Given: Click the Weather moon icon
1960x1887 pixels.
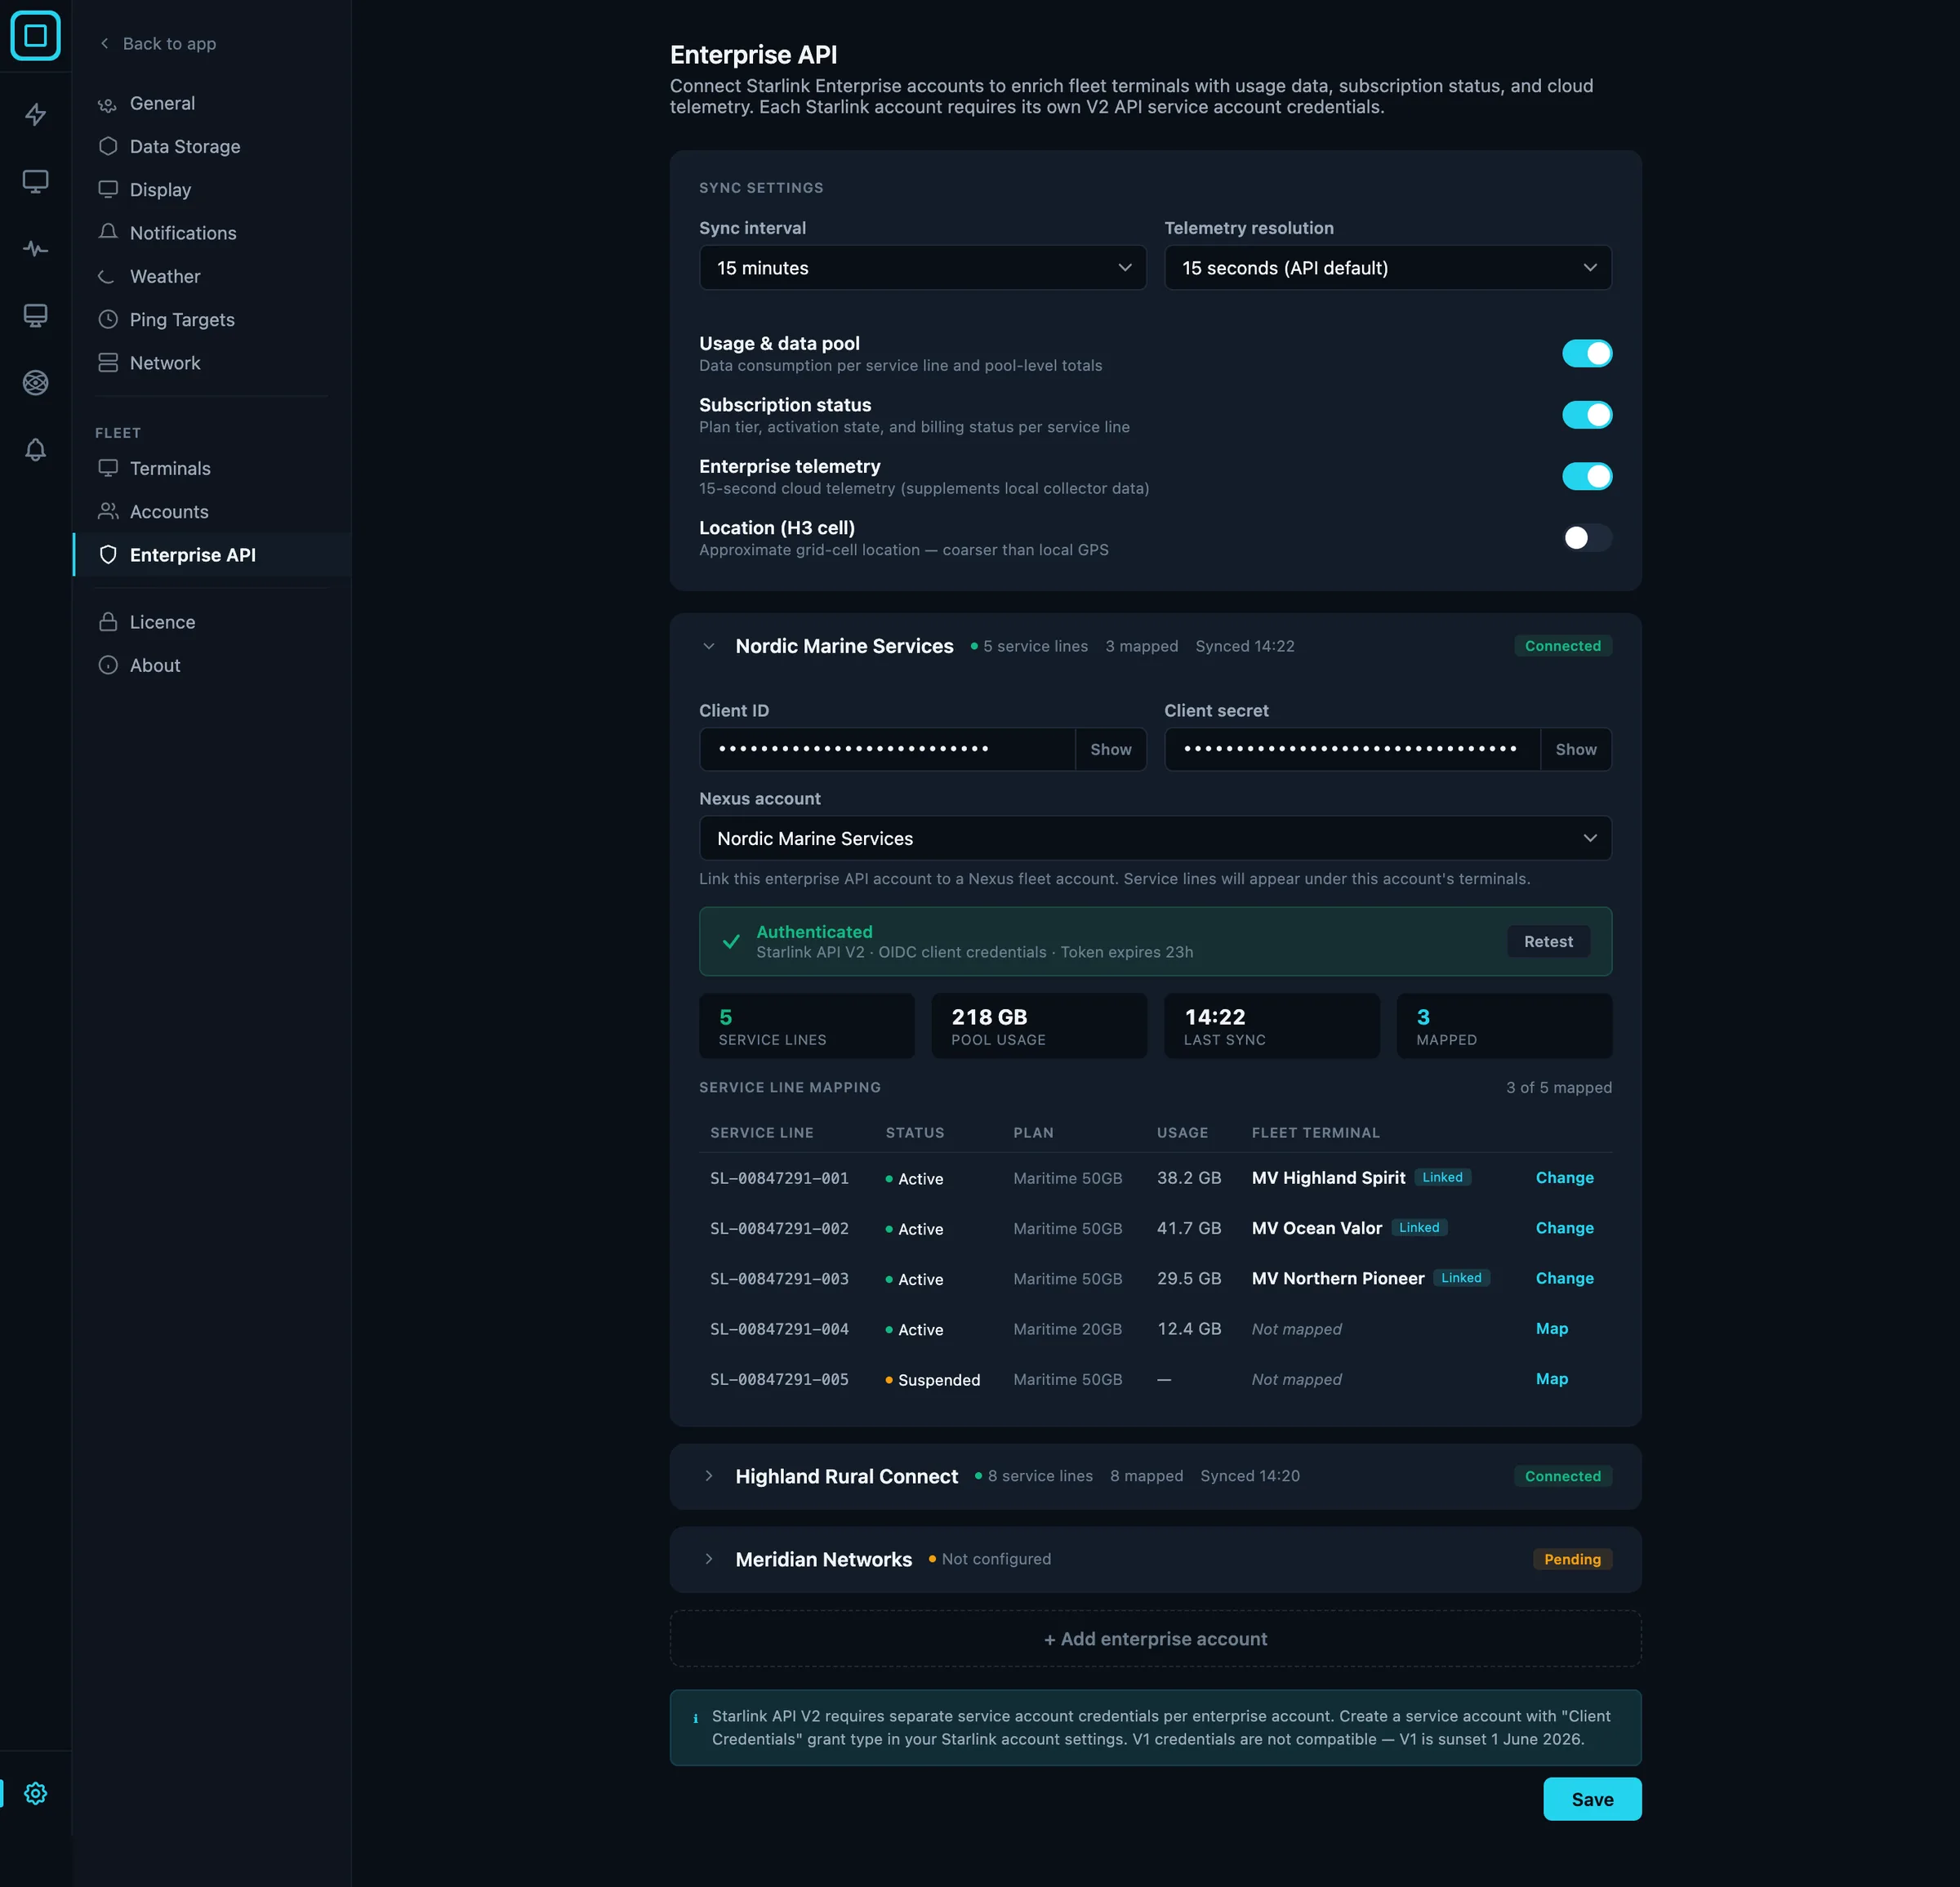Looking at the screenshot, I should 108,276.
